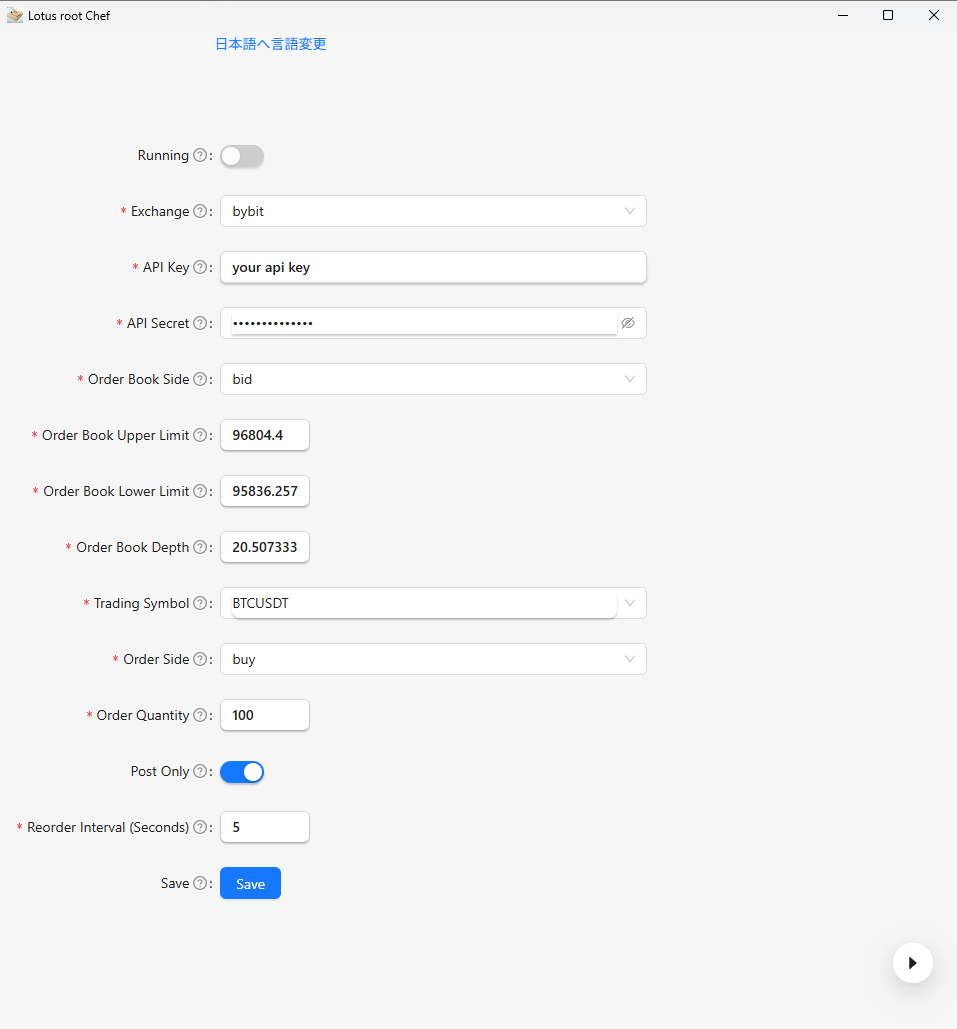Switch language via the Japanese link
The width and height of the screenshot is (957, 1029).
click(x=271, y=44)
